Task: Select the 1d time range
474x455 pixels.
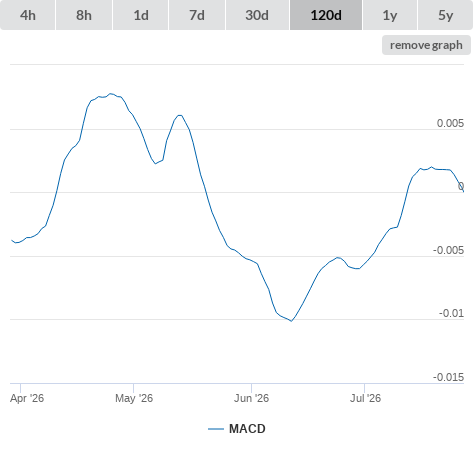Action: pyautogui.click(x=141, y=15)
